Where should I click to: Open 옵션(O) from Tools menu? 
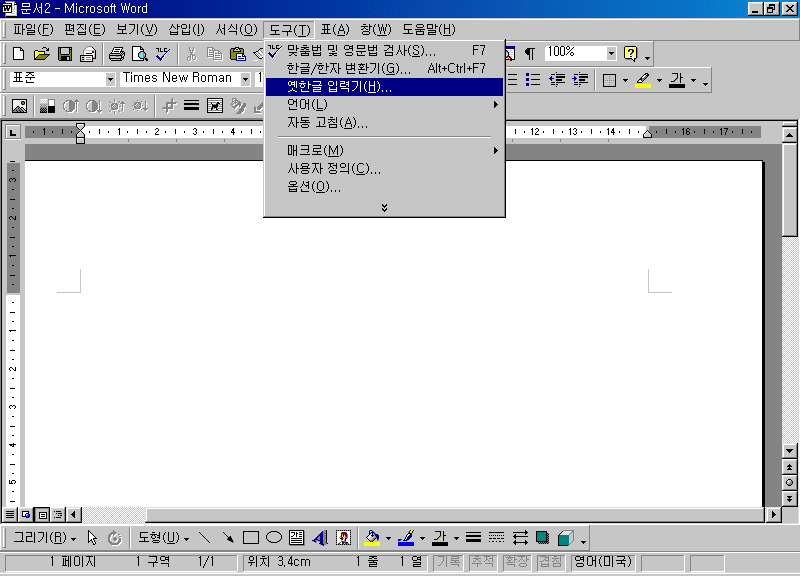384,187
